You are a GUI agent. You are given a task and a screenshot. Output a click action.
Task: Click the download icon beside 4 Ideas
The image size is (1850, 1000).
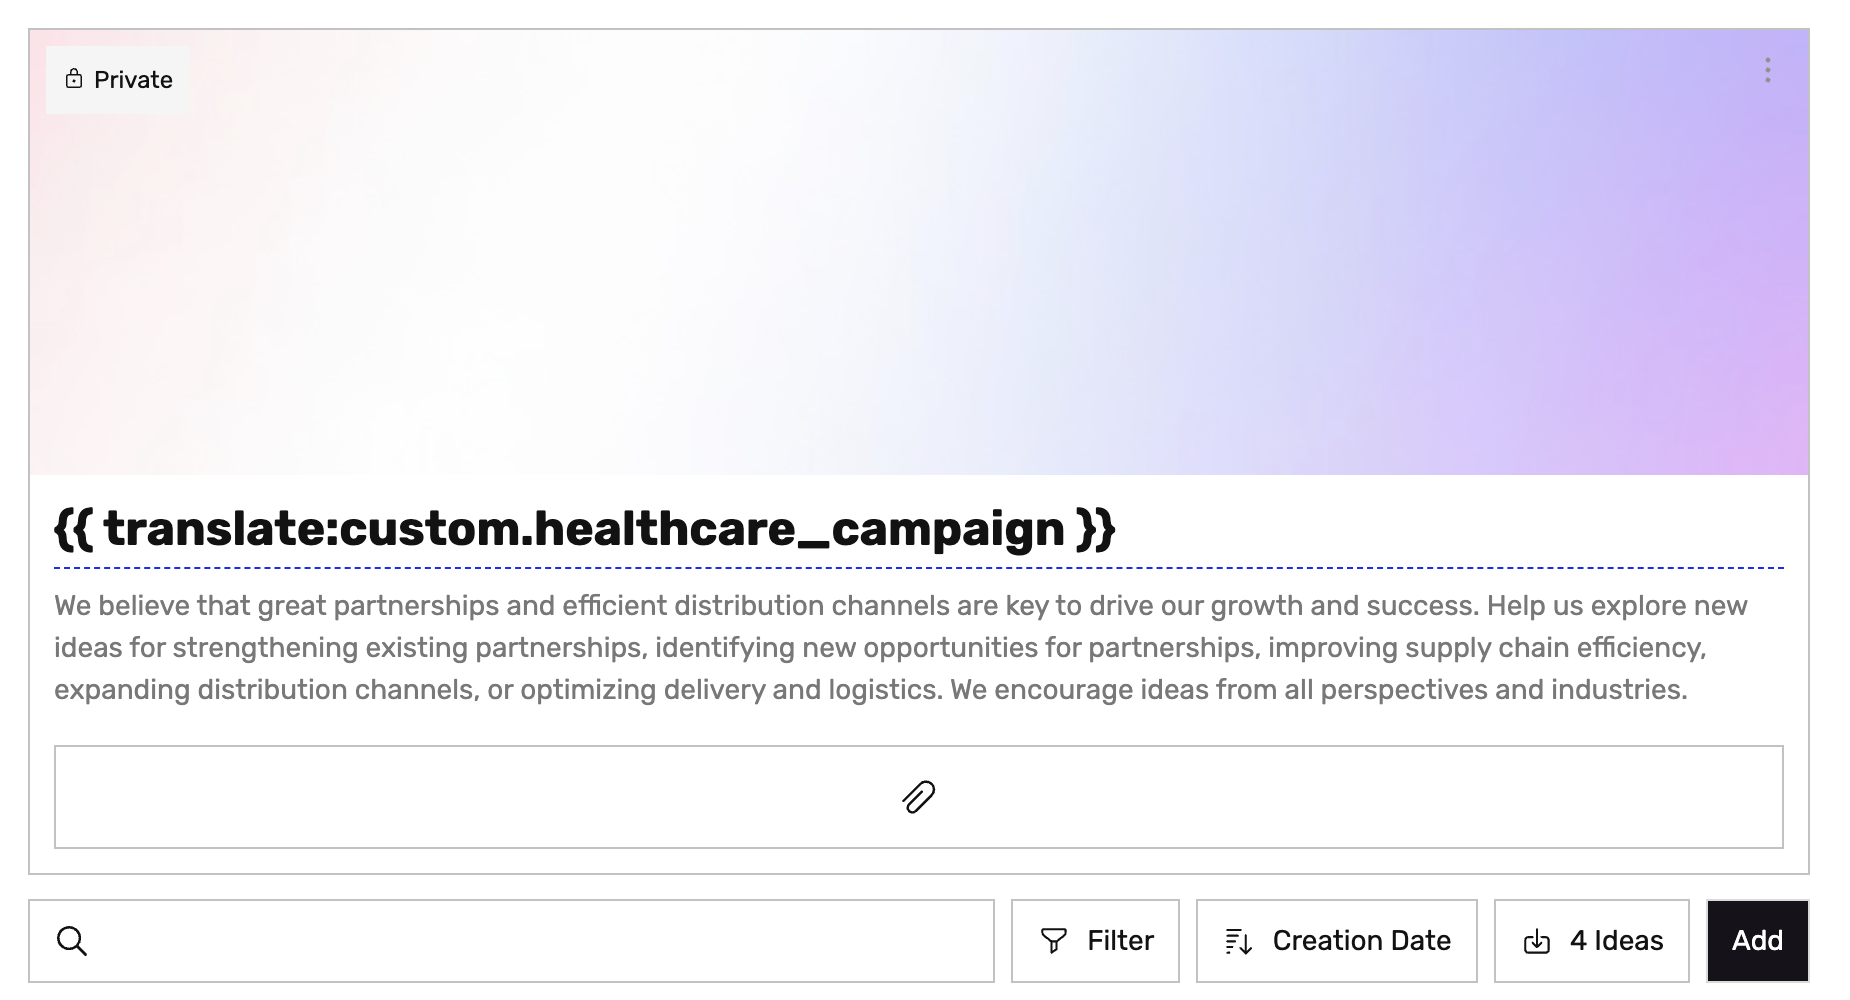(x=1537, y=941)
